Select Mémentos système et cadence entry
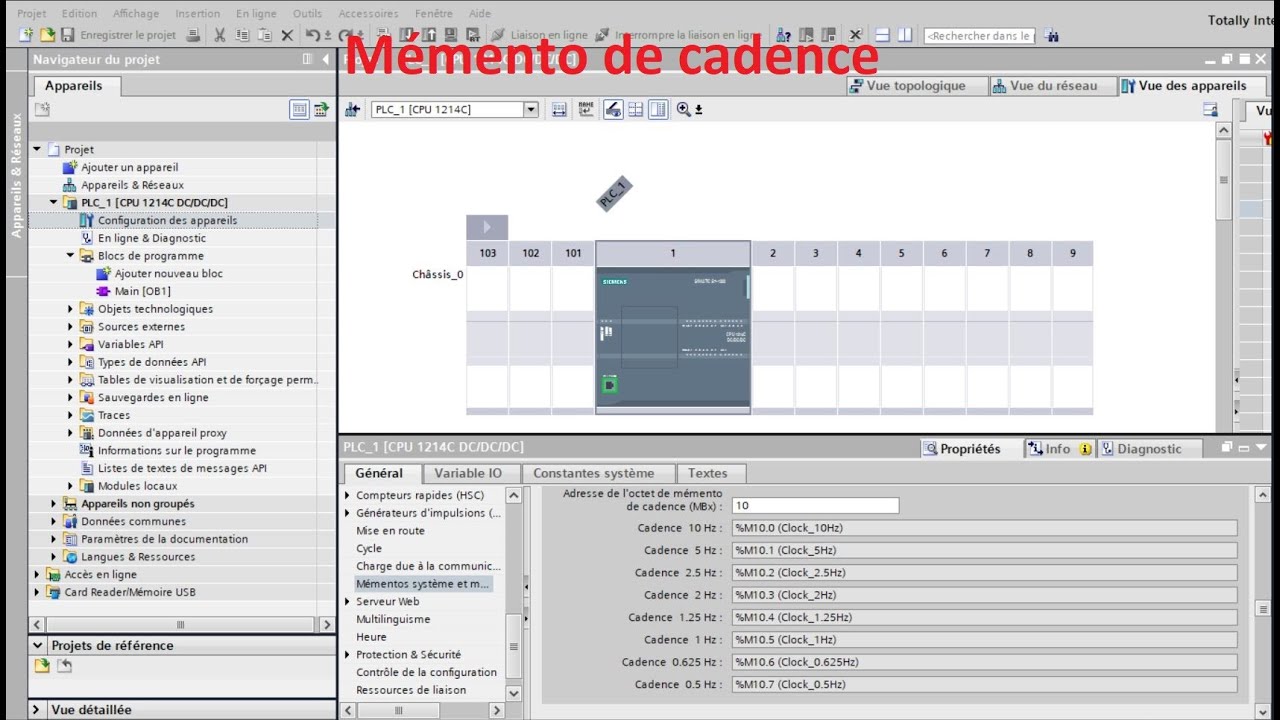Viewport: 1280px width, 720px height. tap(423, 584)
